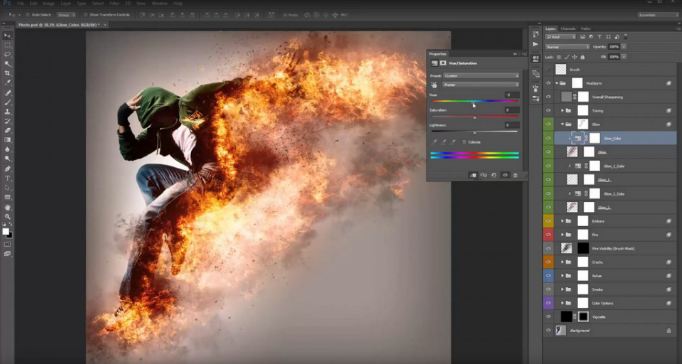Switch to the Paths tab

[x=586, y=29]
